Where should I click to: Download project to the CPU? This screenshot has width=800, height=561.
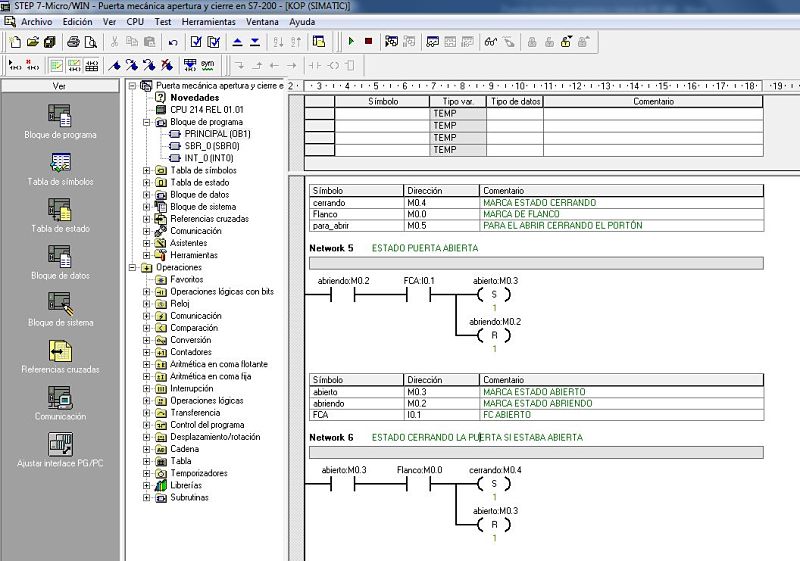click(x=255, y=42)
